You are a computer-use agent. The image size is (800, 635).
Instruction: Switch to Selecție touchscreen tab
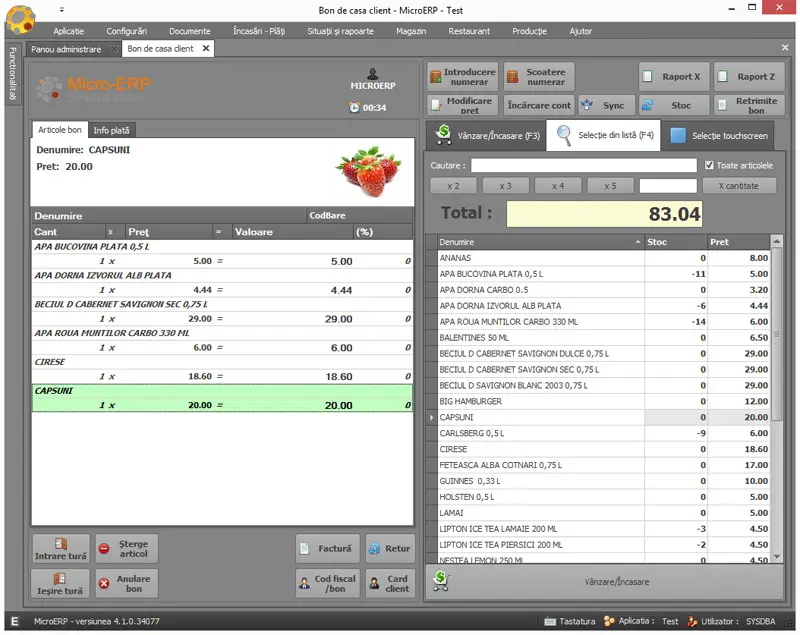tap(718, 136)
